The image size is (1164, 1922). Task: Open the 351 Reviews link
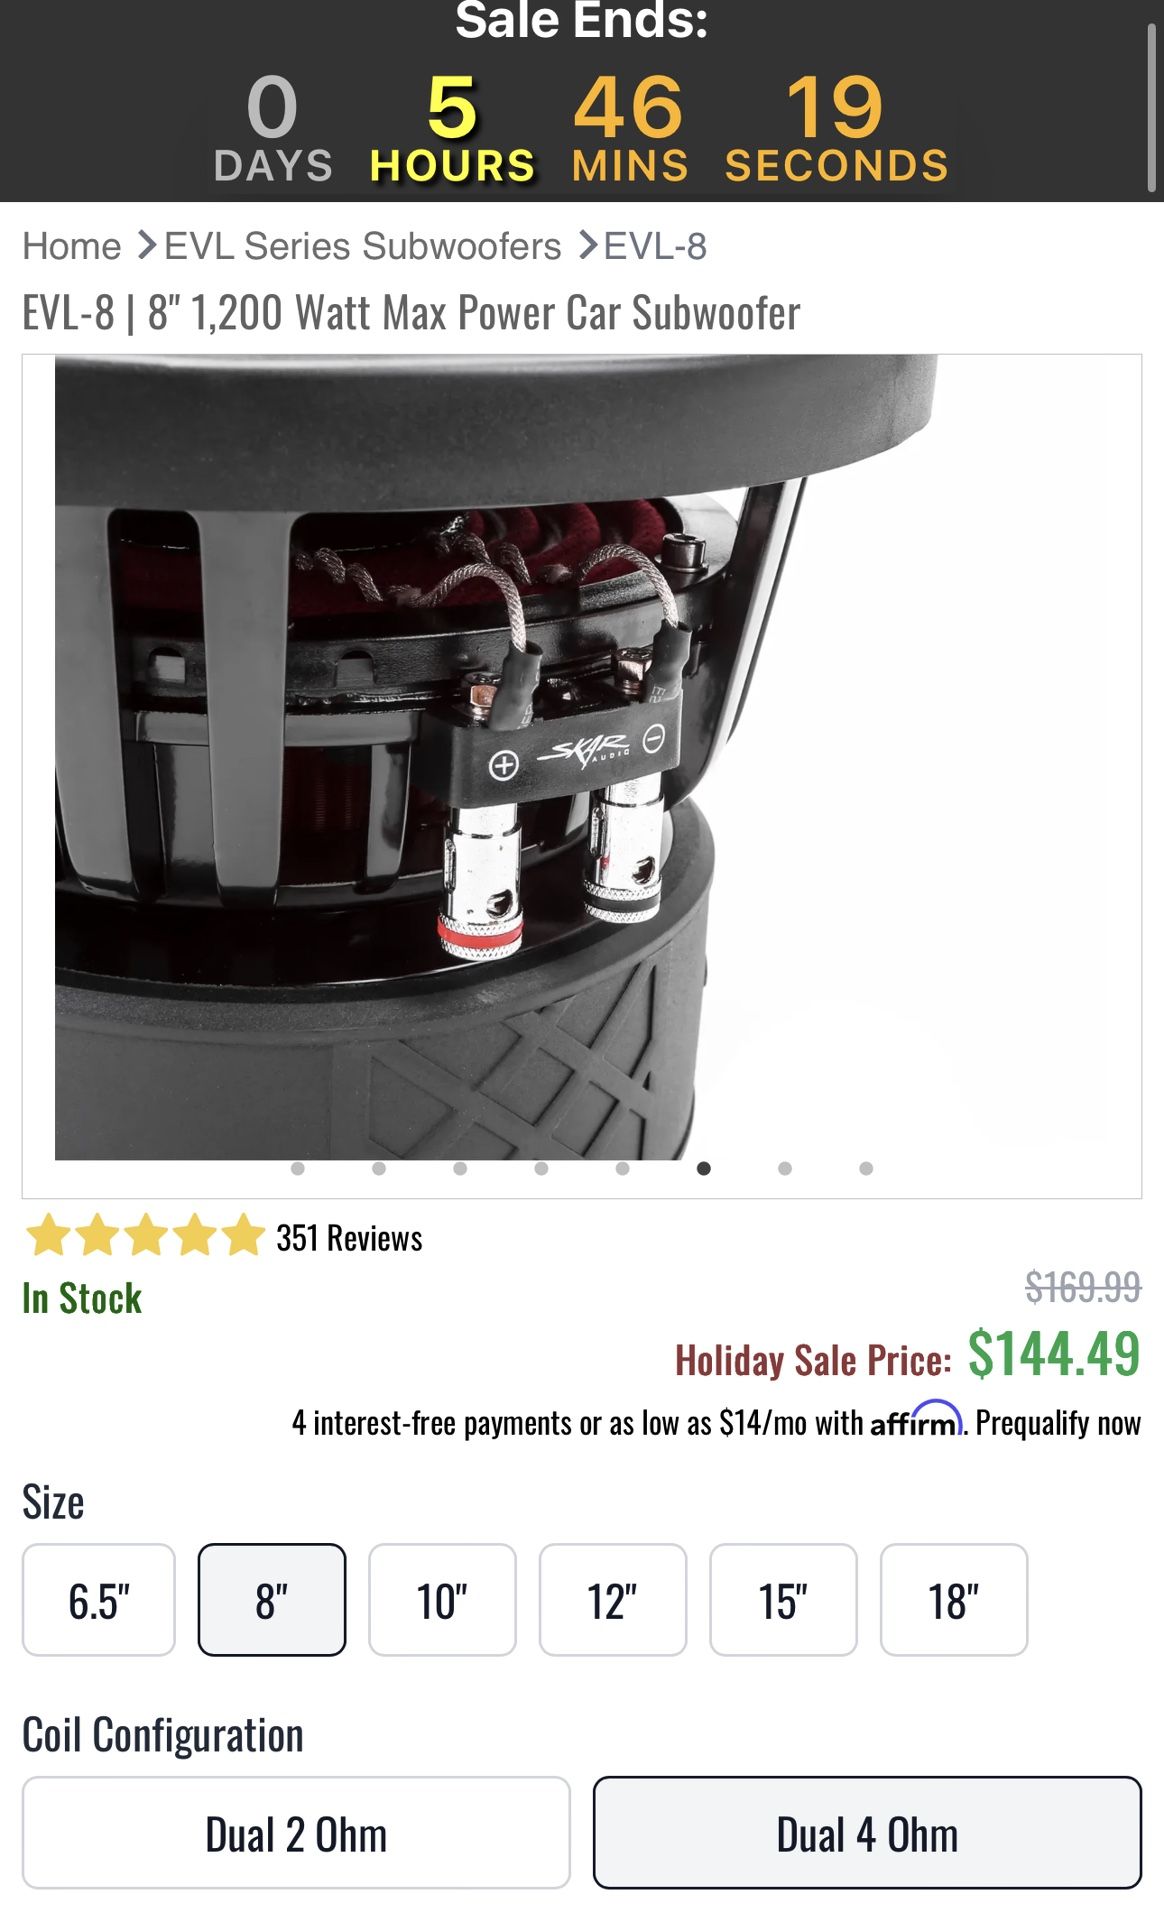point(349,1238)
